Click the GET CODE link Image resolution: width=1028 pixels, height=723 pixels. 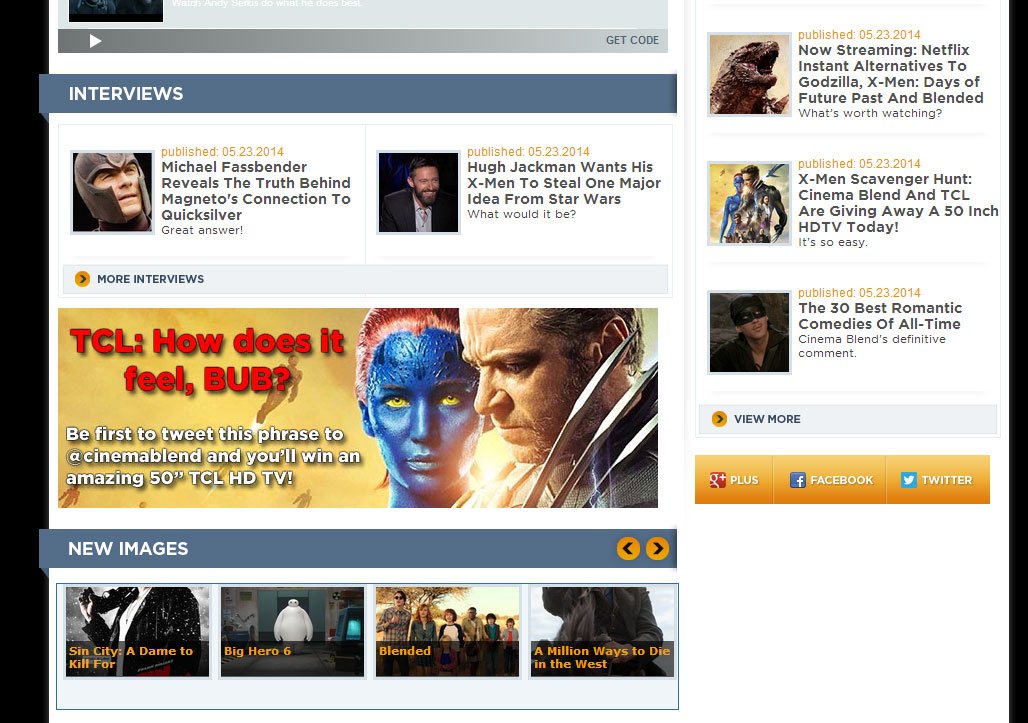tap(632, 40)
